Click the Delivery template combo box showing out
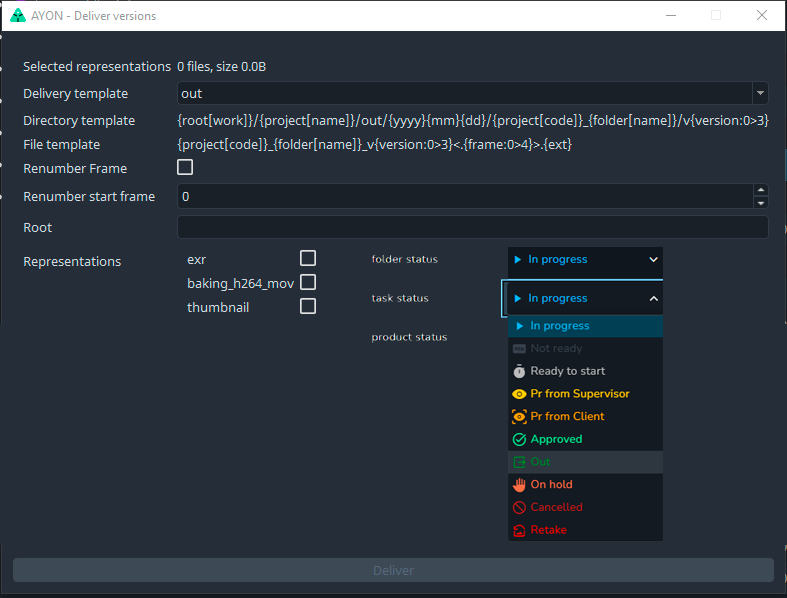Image resolution: width=787 pixels, height=598 pixels. 472,93
